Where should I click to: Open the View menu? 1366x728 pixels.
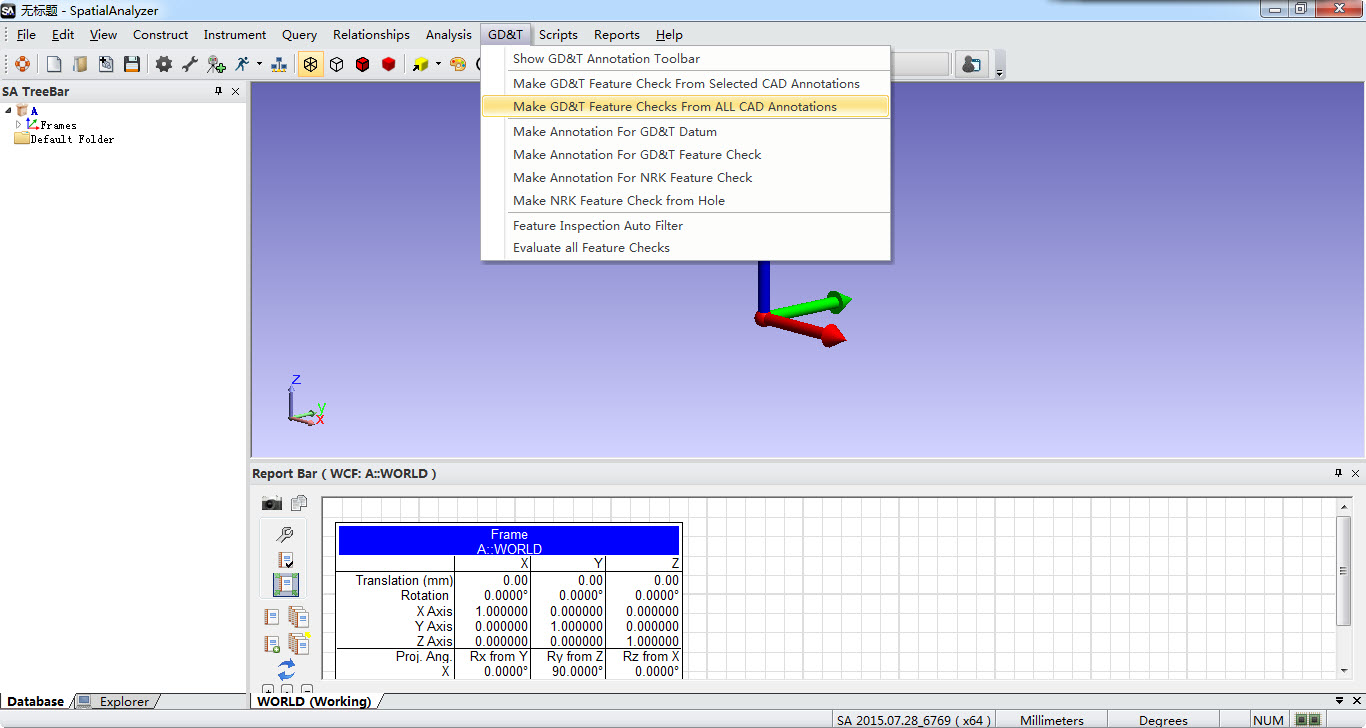click(103, 35)
